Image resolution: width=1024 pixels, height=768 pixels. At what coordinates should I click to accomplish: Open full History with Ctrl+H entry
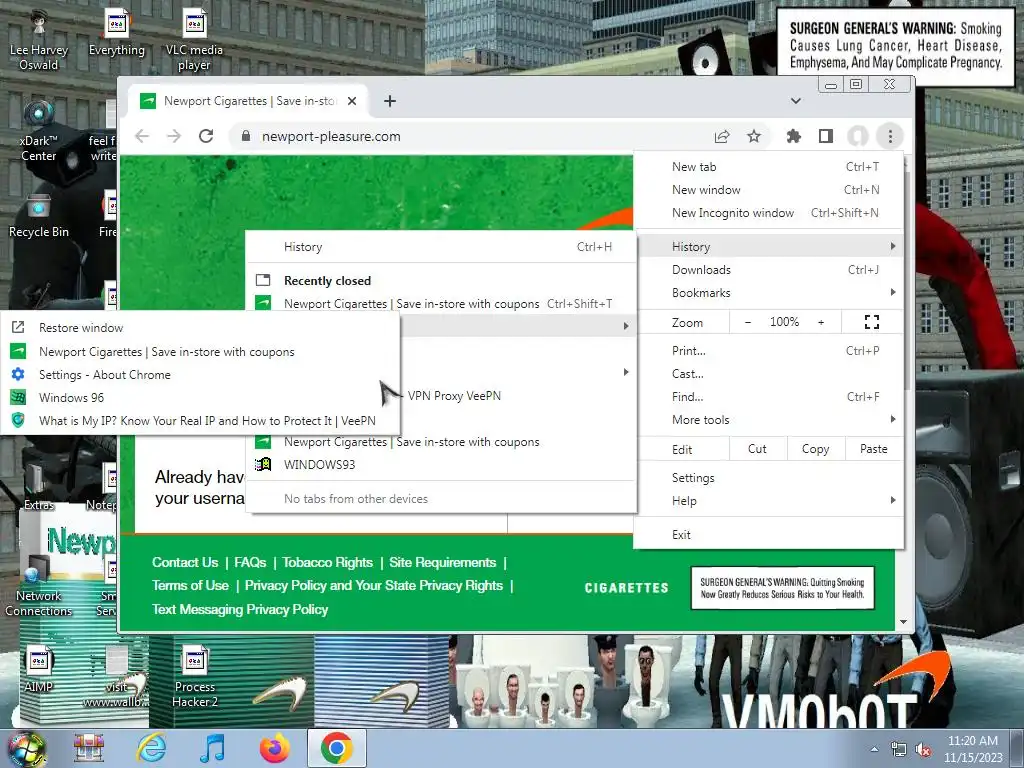click(x=441, y=247)
